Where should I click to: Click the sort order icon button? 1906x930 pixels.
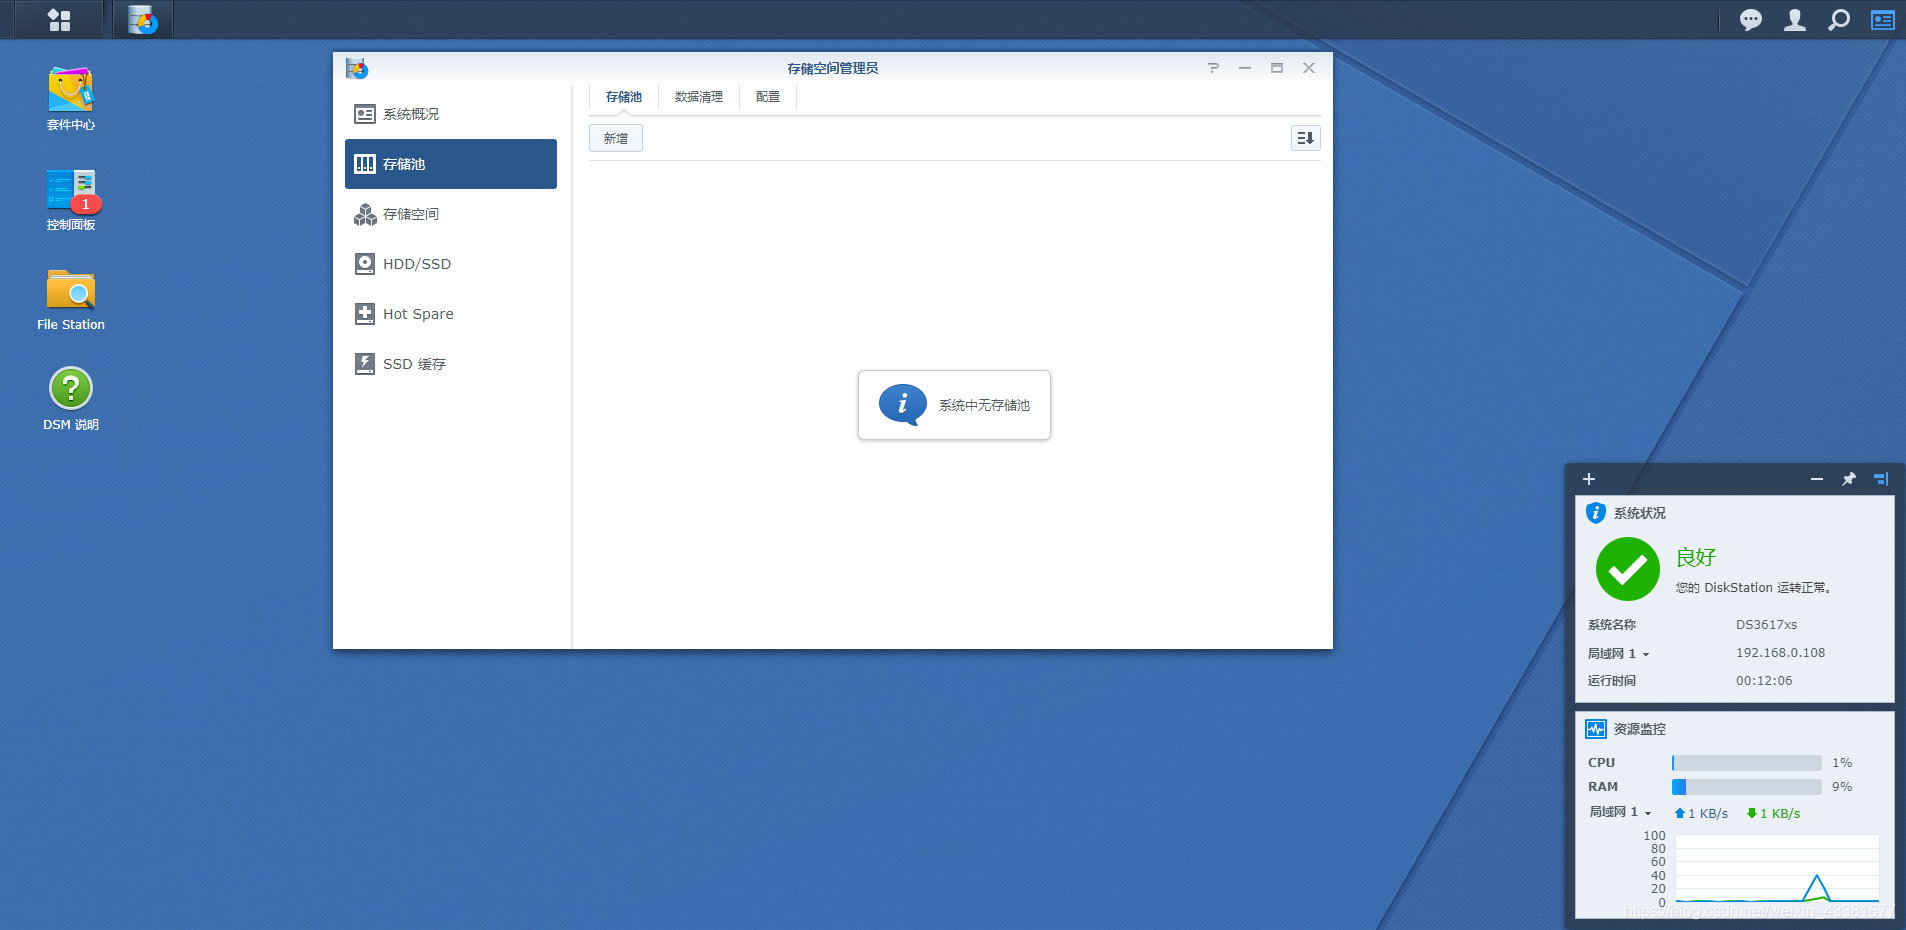(1305, 138)
